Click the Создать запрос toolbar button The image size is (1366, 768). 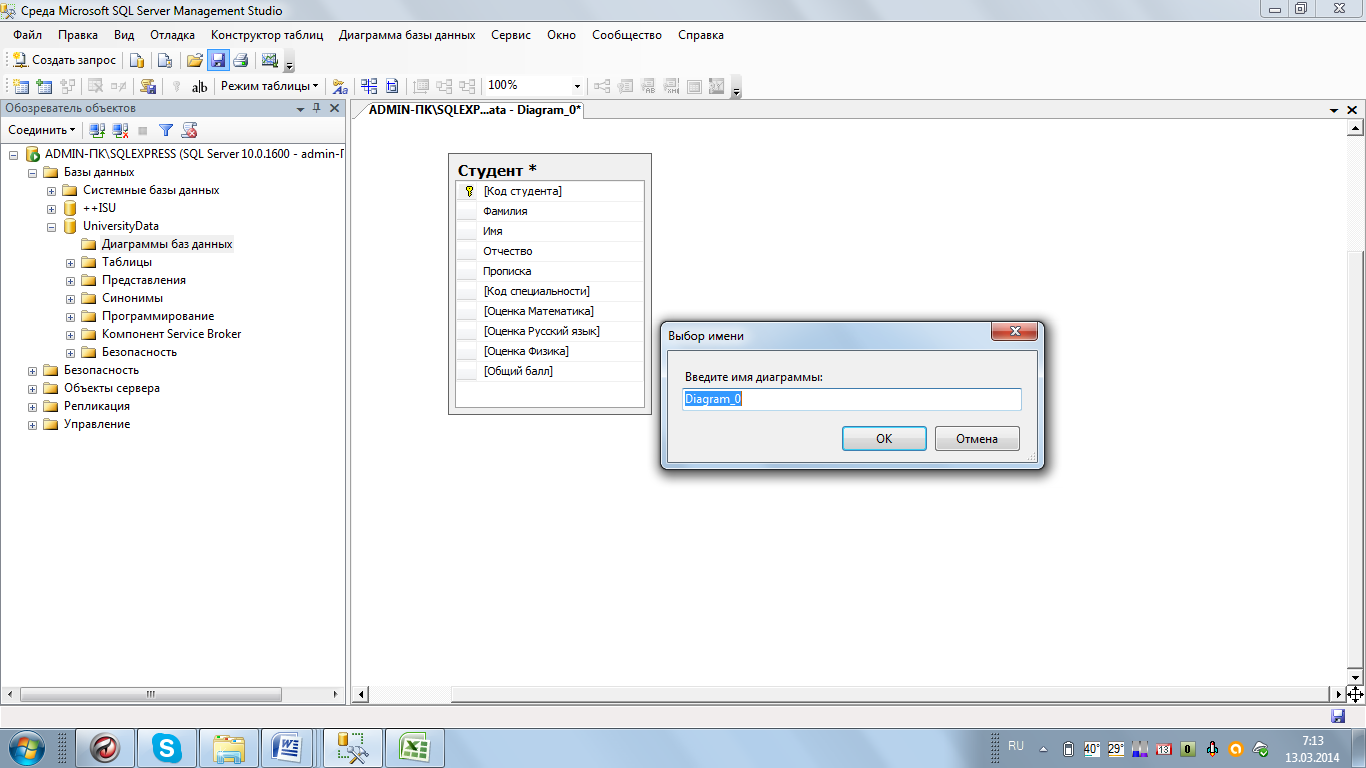[64, 60]
